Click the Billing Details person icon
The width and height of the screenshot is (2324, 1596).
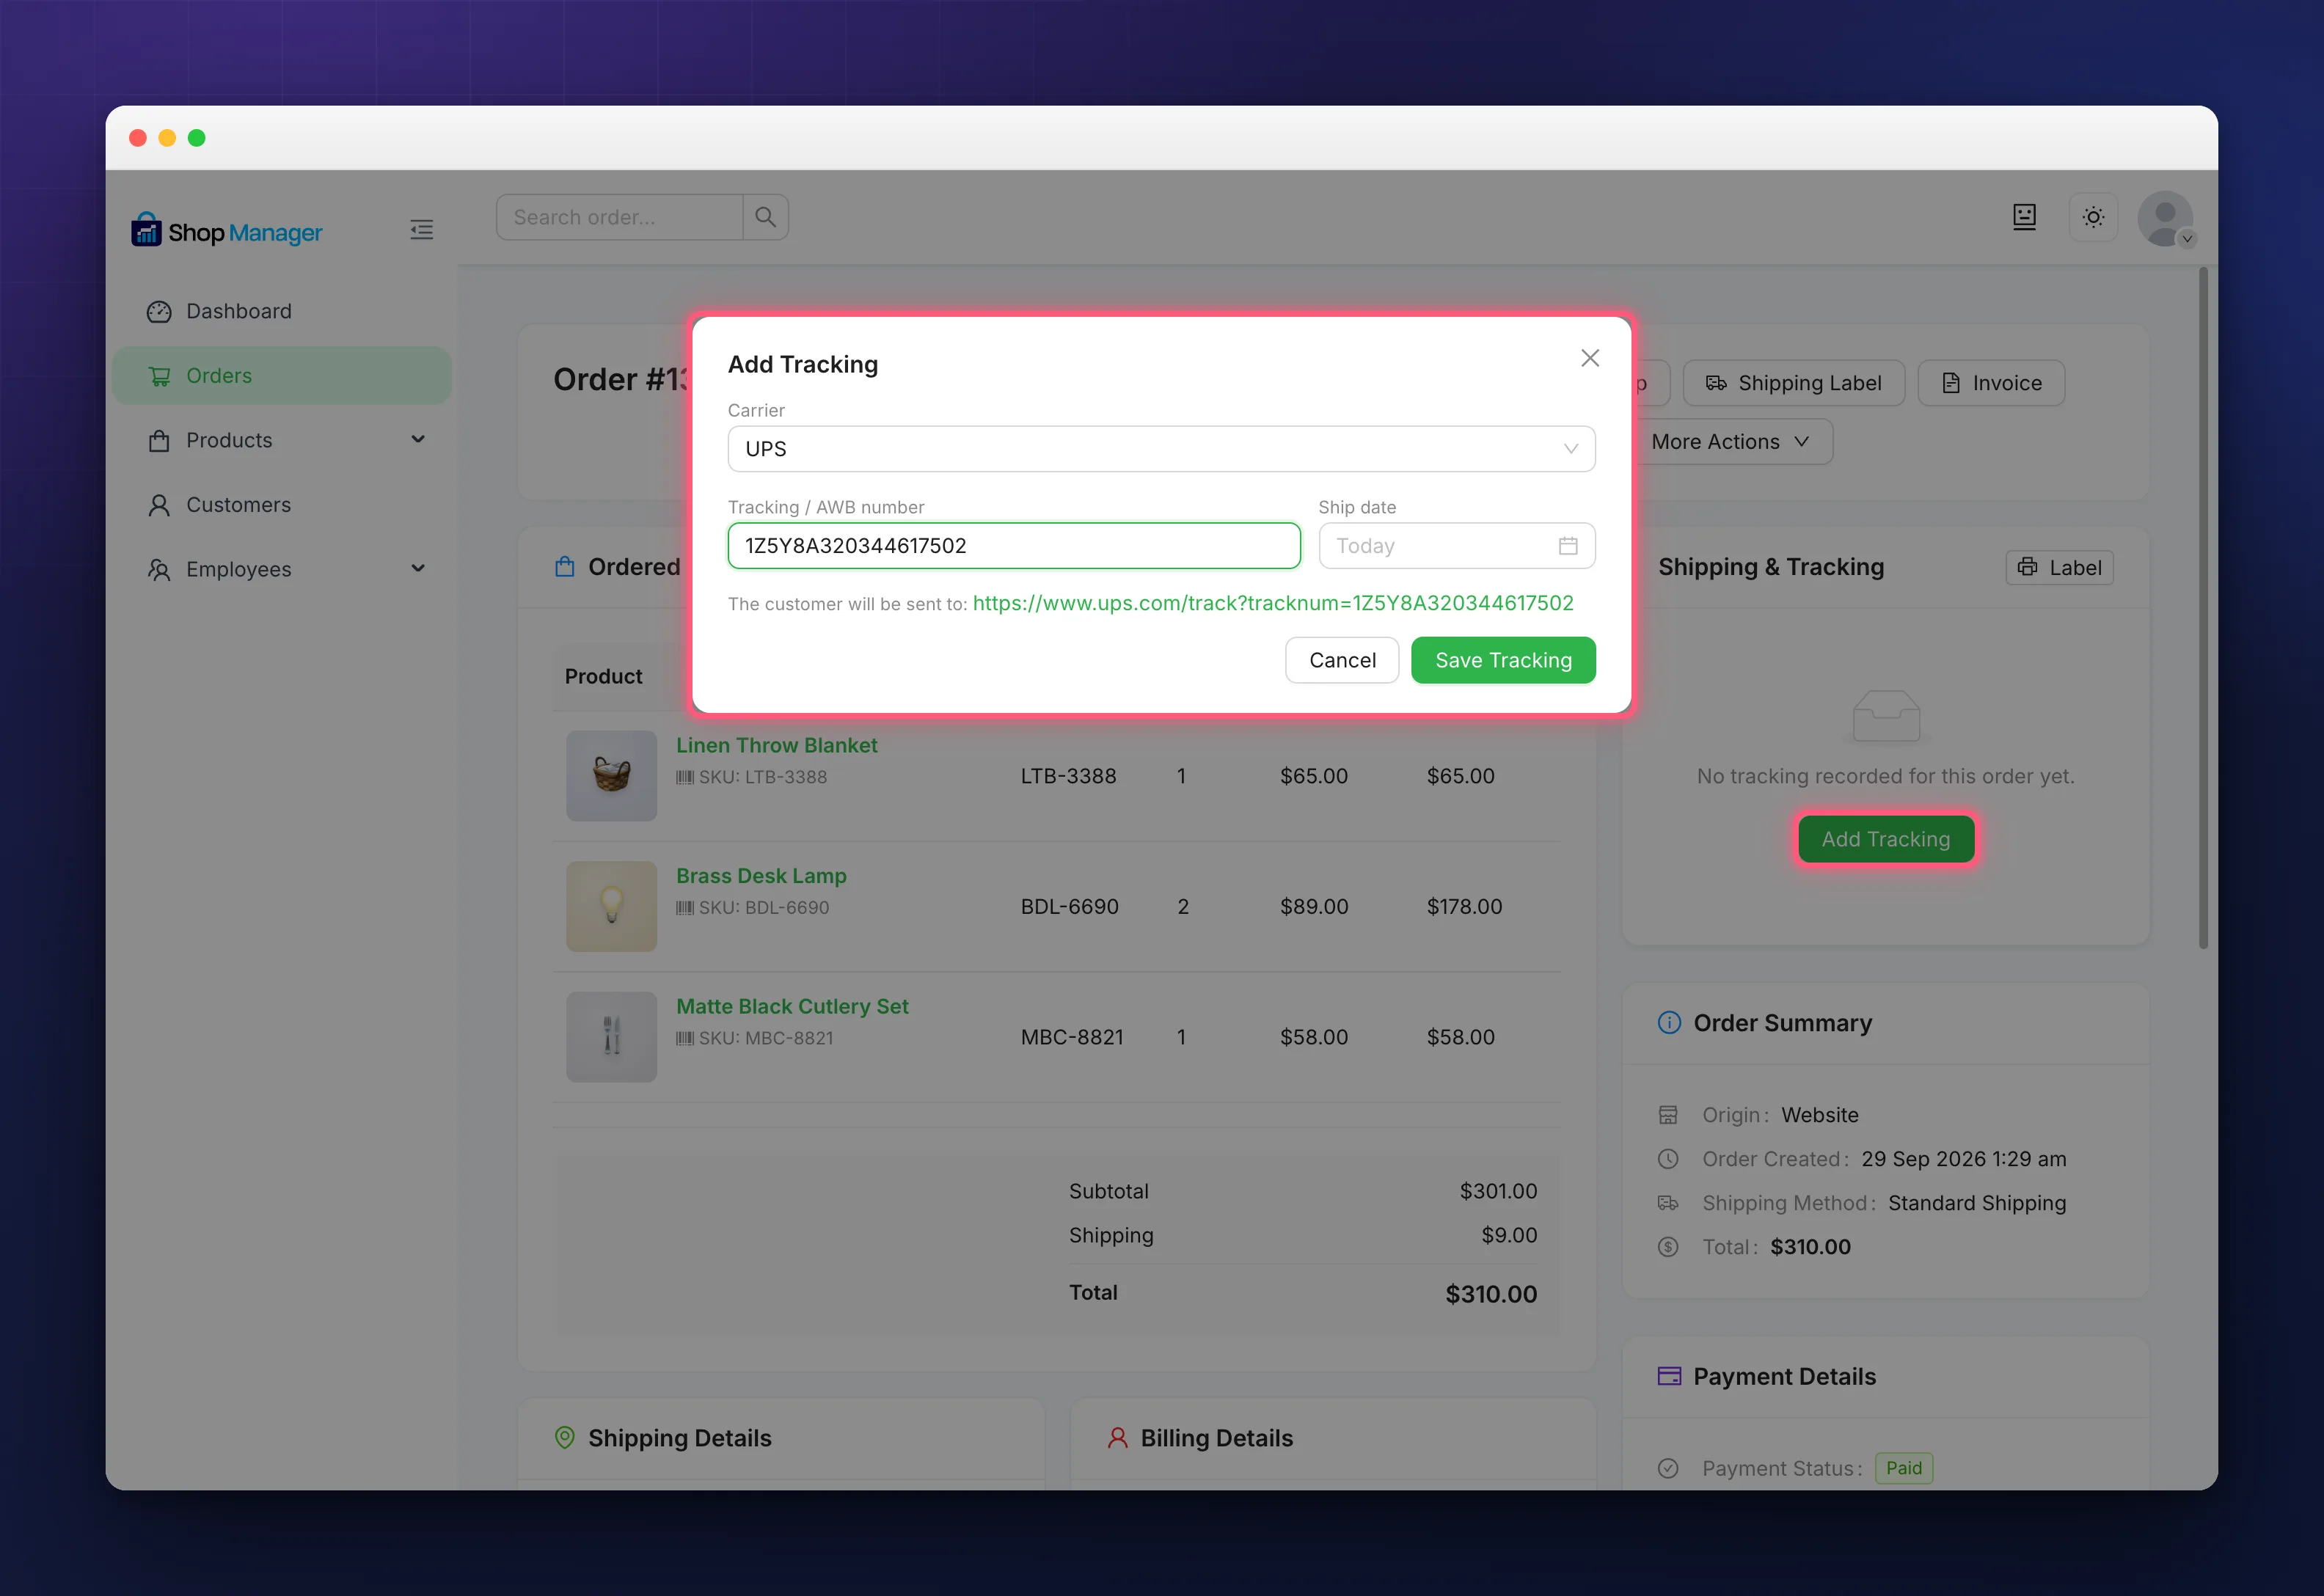(x=1117, y=1438)
